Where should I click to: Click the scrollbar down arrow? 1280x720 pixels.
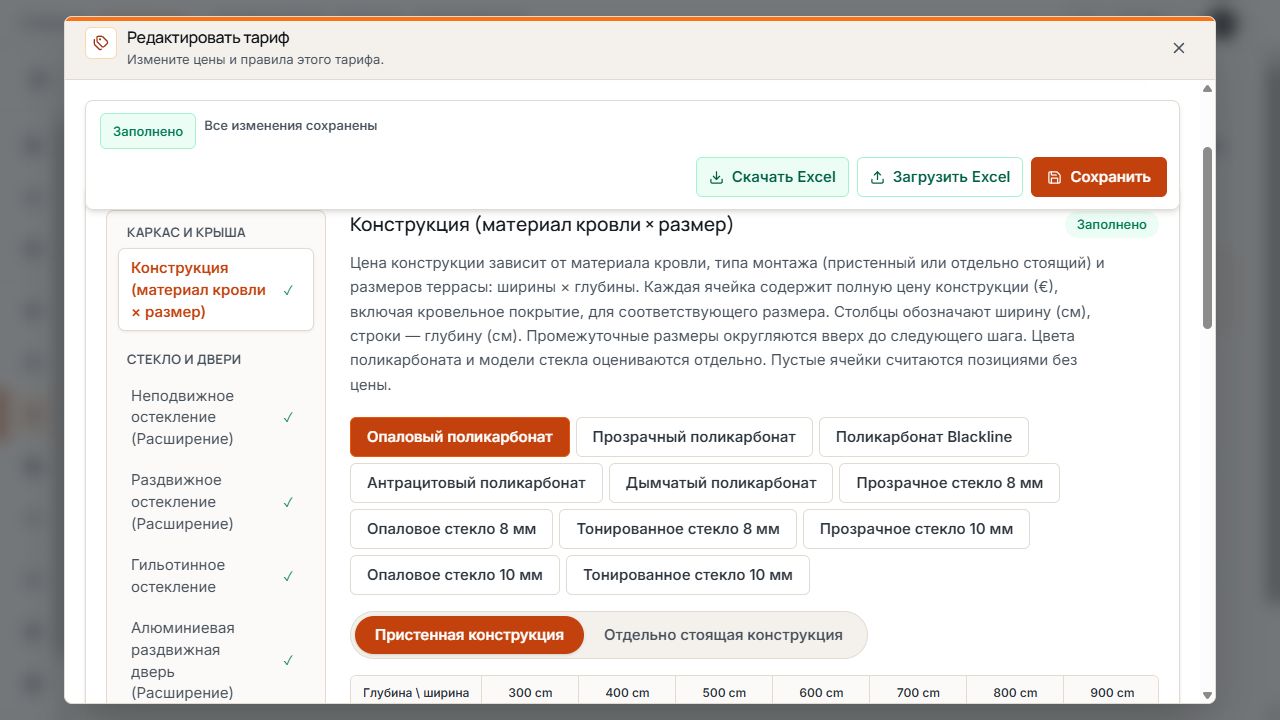(1207, 695)
